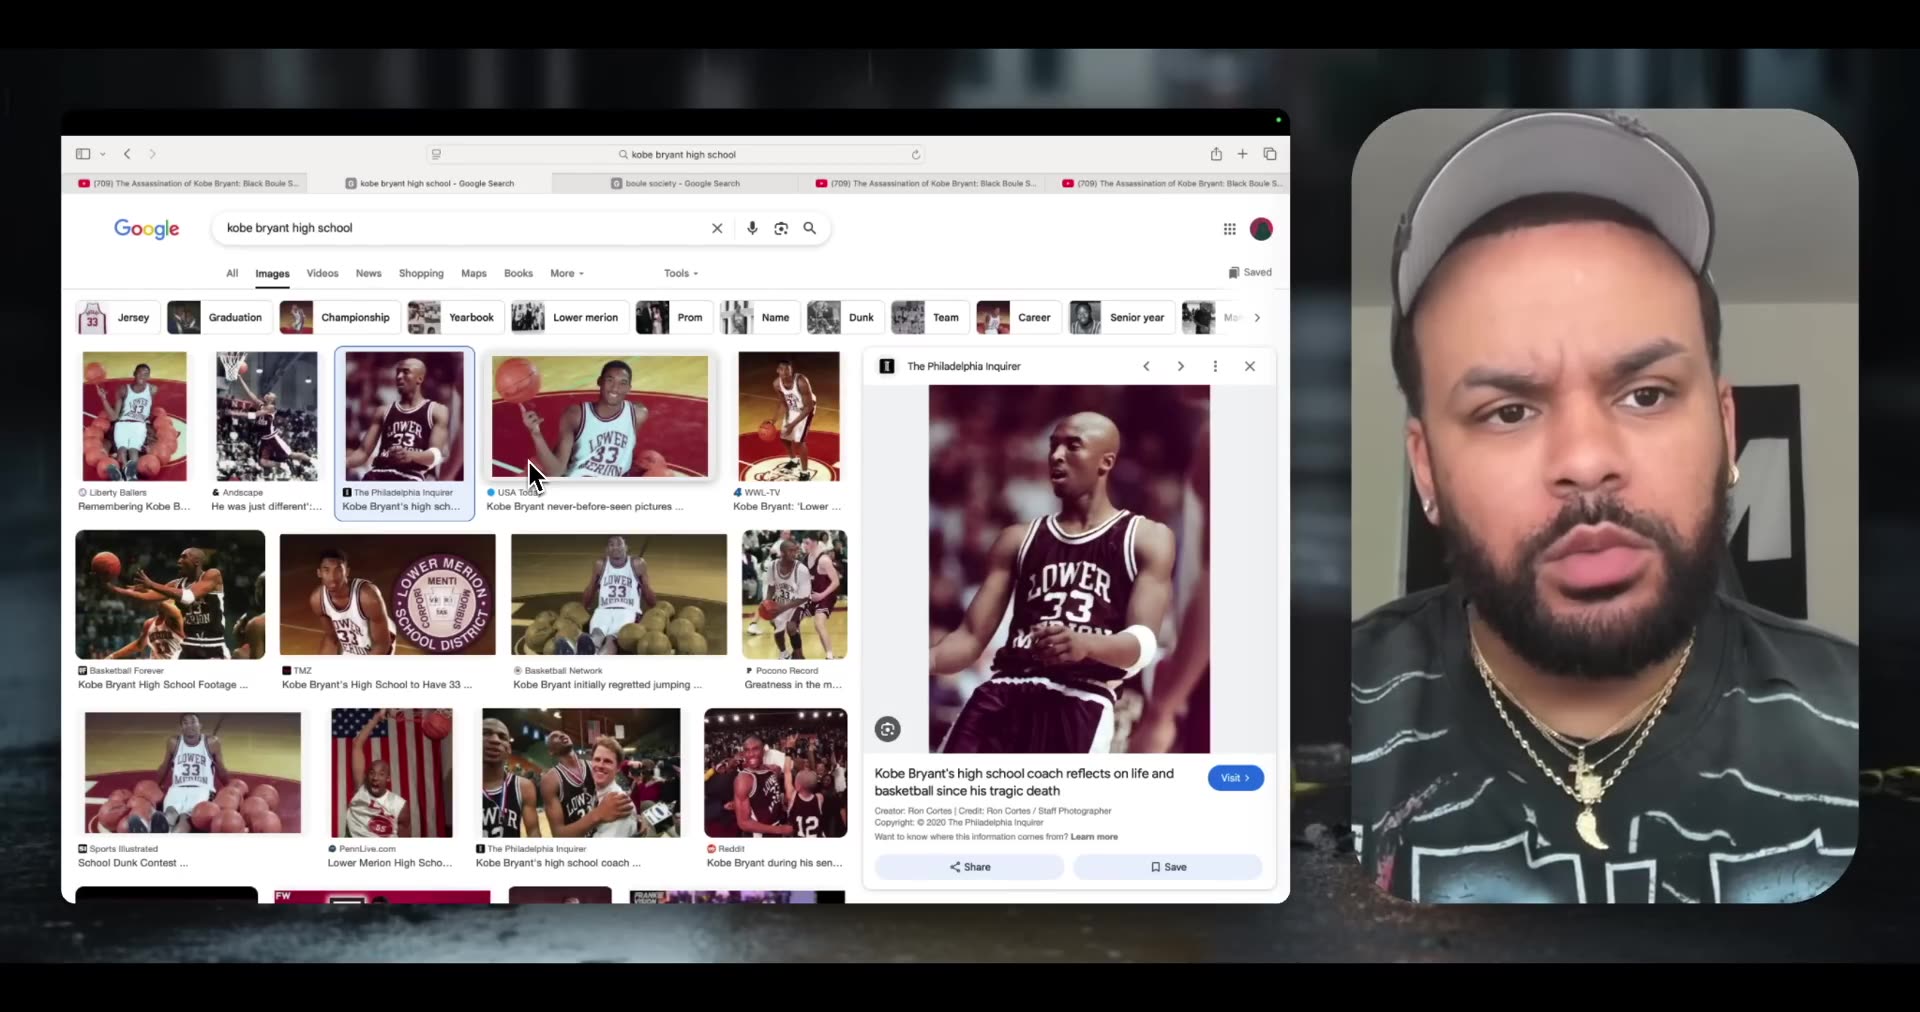Open the Google apps grid
The image size is (1920, 1012).
click(x=1230, y=229)
